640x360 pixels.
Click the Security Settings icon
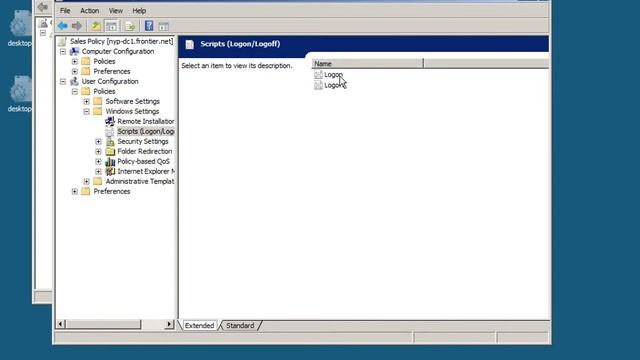click(110, 142)
